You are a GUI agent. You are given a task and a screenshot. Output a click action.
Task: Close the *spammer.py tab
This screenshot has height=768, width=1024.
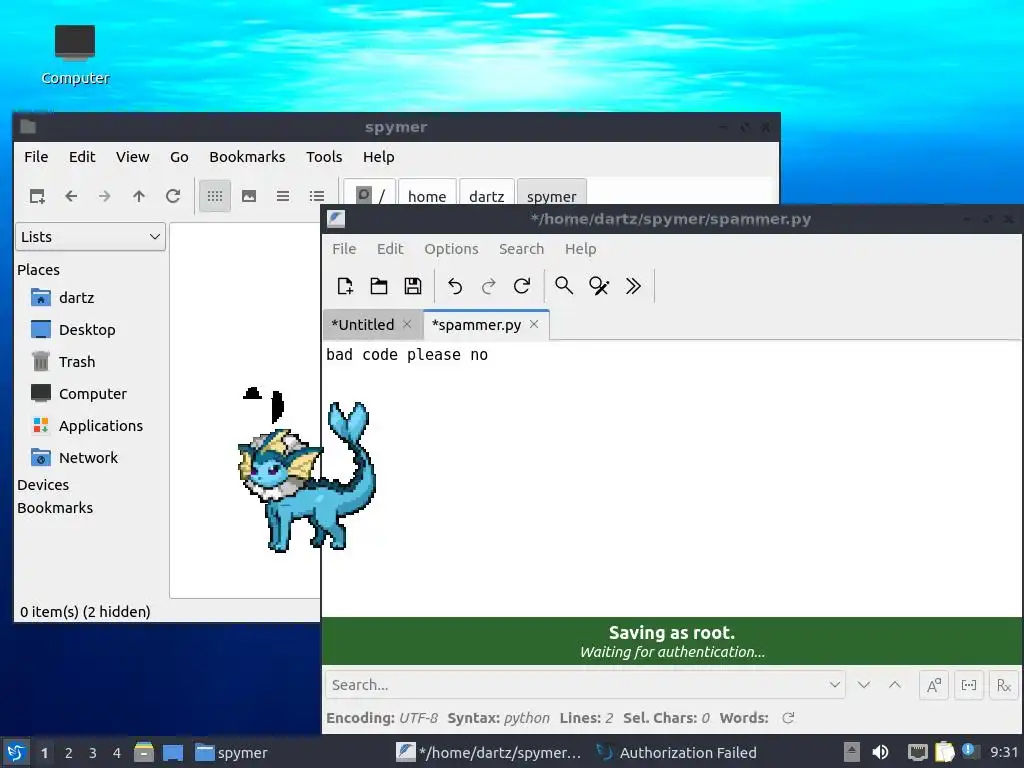[x=534, y=325]
